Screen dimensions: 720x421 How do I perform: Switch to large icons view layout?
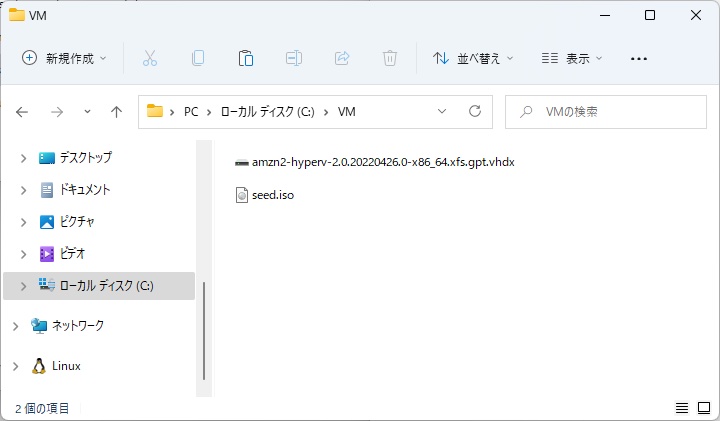[703, 408]
